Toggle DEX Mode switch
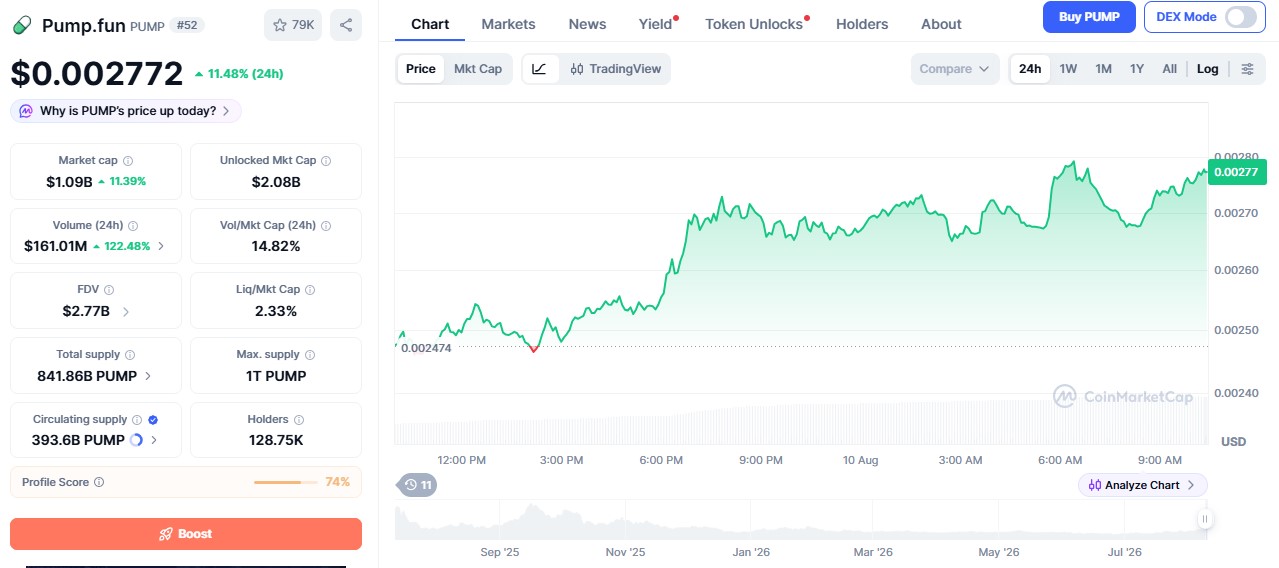 point(1240,16)
